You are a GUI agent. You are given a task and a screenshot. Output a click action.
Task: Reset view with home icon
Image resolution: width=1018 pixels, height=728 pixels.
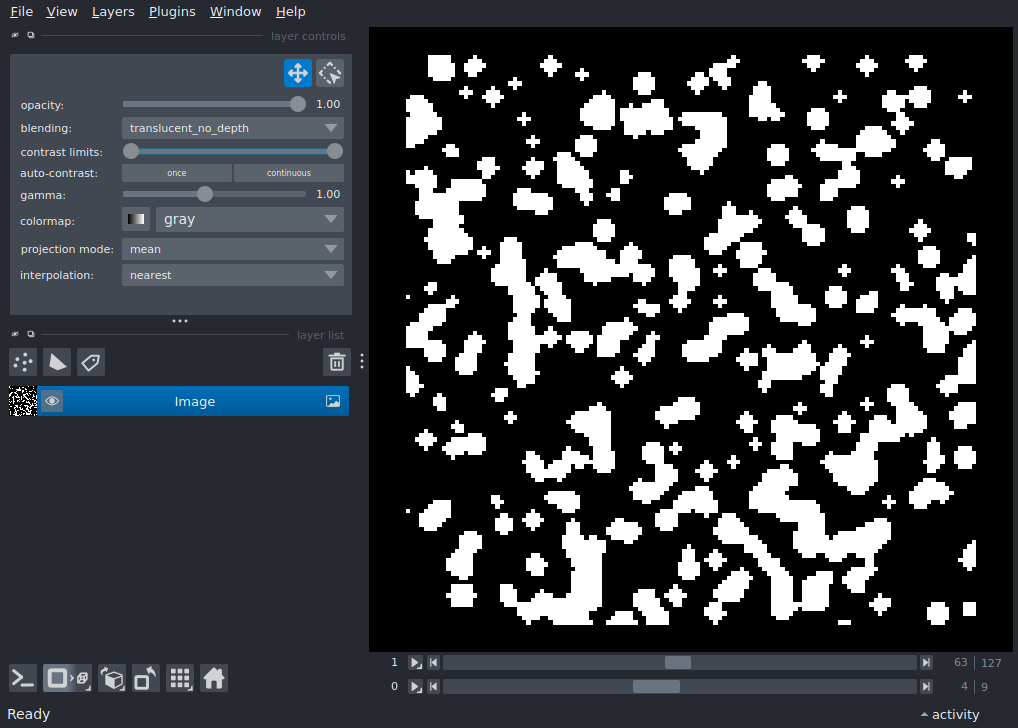pos(213,679)
